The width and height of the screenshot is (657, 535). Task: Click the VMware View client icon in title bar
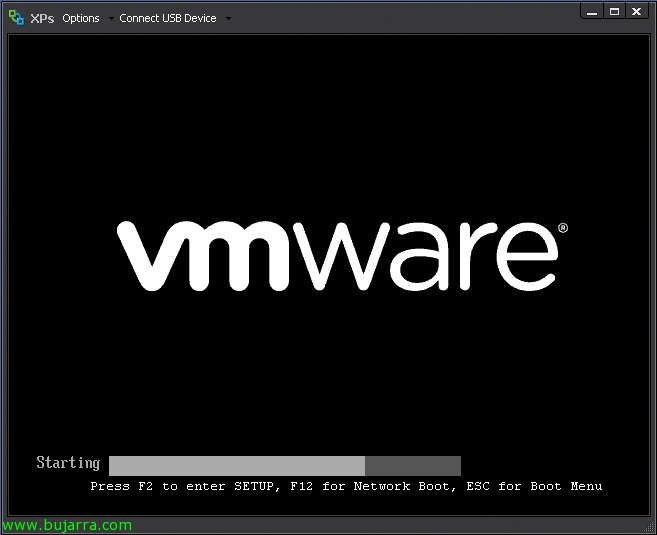16,18
